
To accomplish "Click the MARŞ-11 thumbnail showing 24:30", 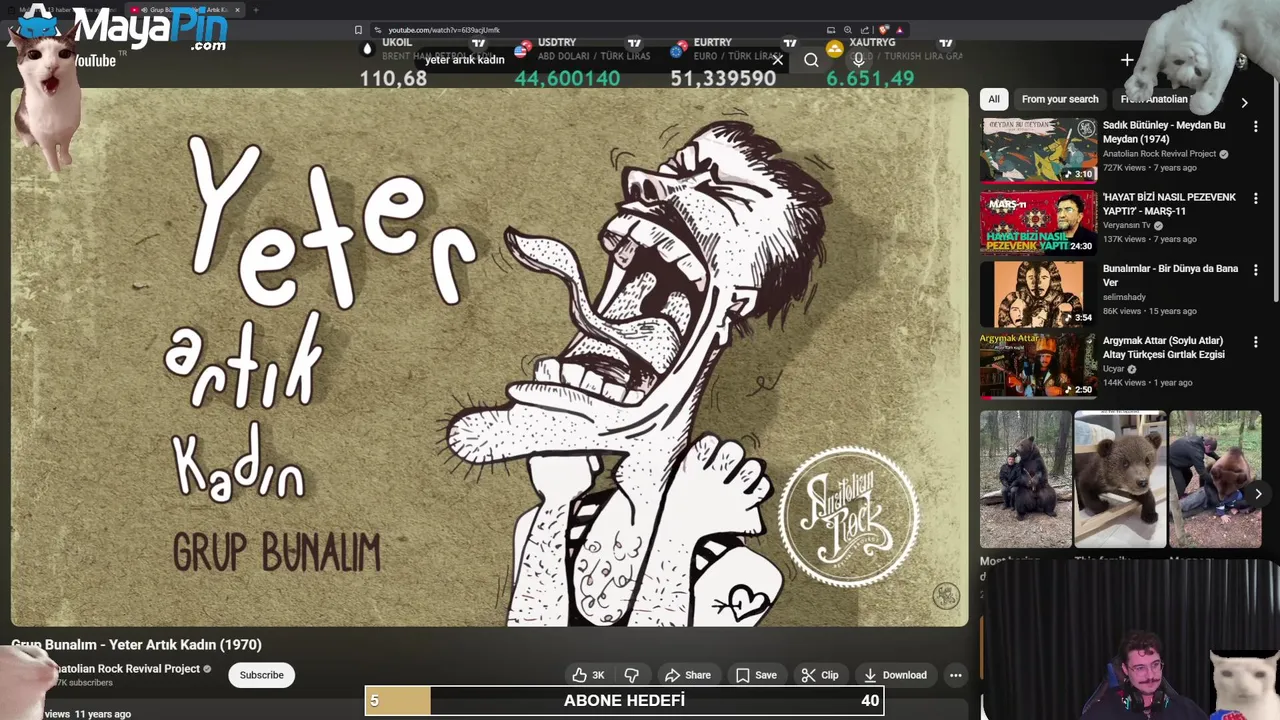I will pos(1038,221).
